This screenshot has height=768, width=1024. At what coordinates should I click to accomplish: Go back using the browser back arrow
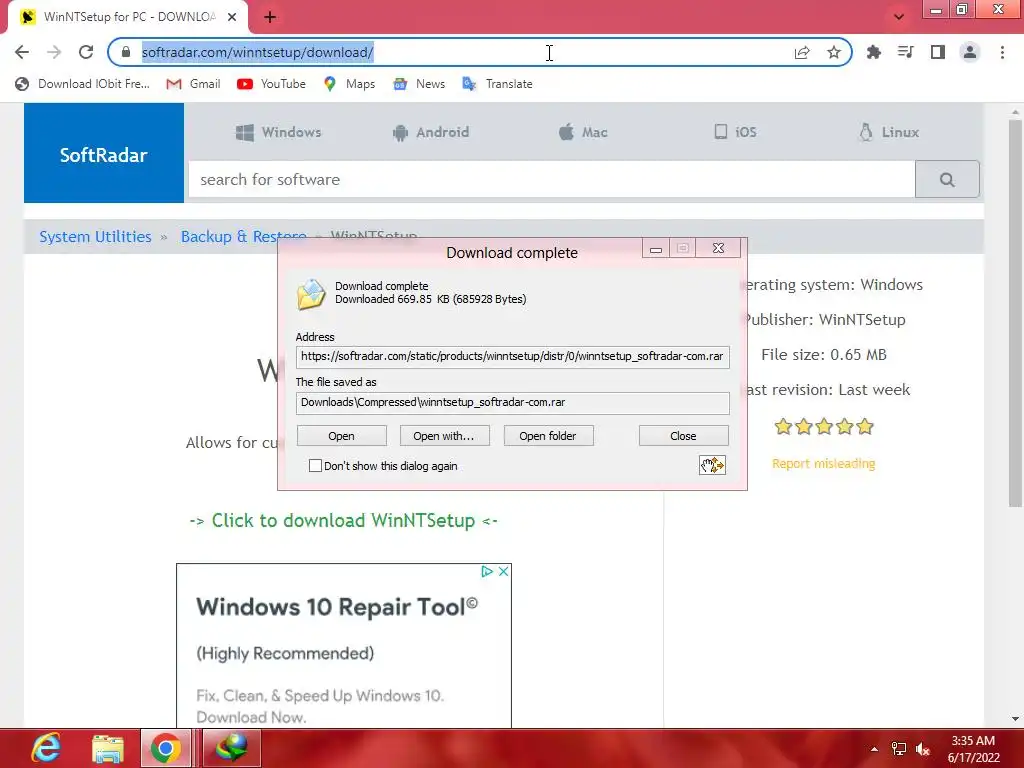pyautogui.click(x=22, y=52)
